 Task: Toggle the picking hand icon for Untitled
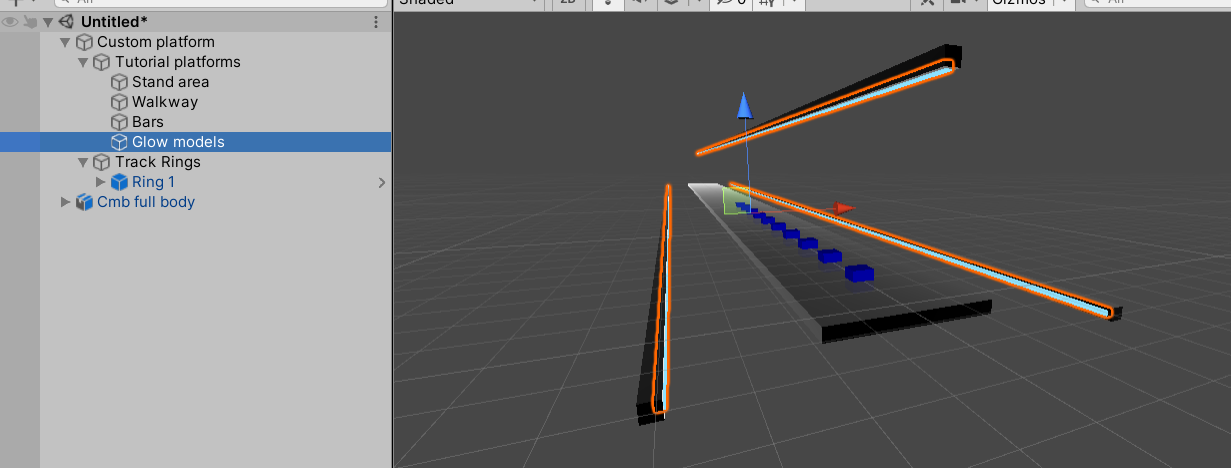(x=30, y=21)
